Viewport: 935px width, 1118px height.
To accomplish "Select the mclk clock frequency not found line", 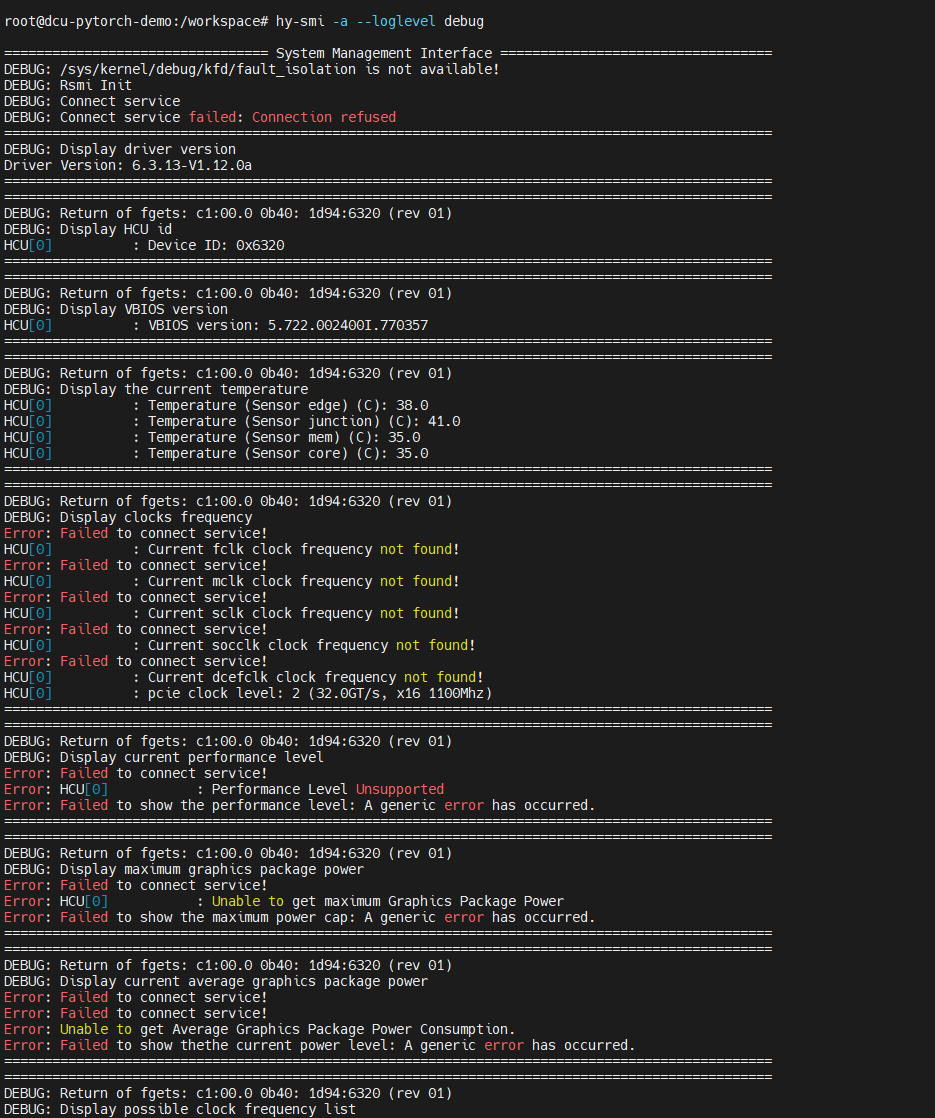I will (x=232, y=582).
